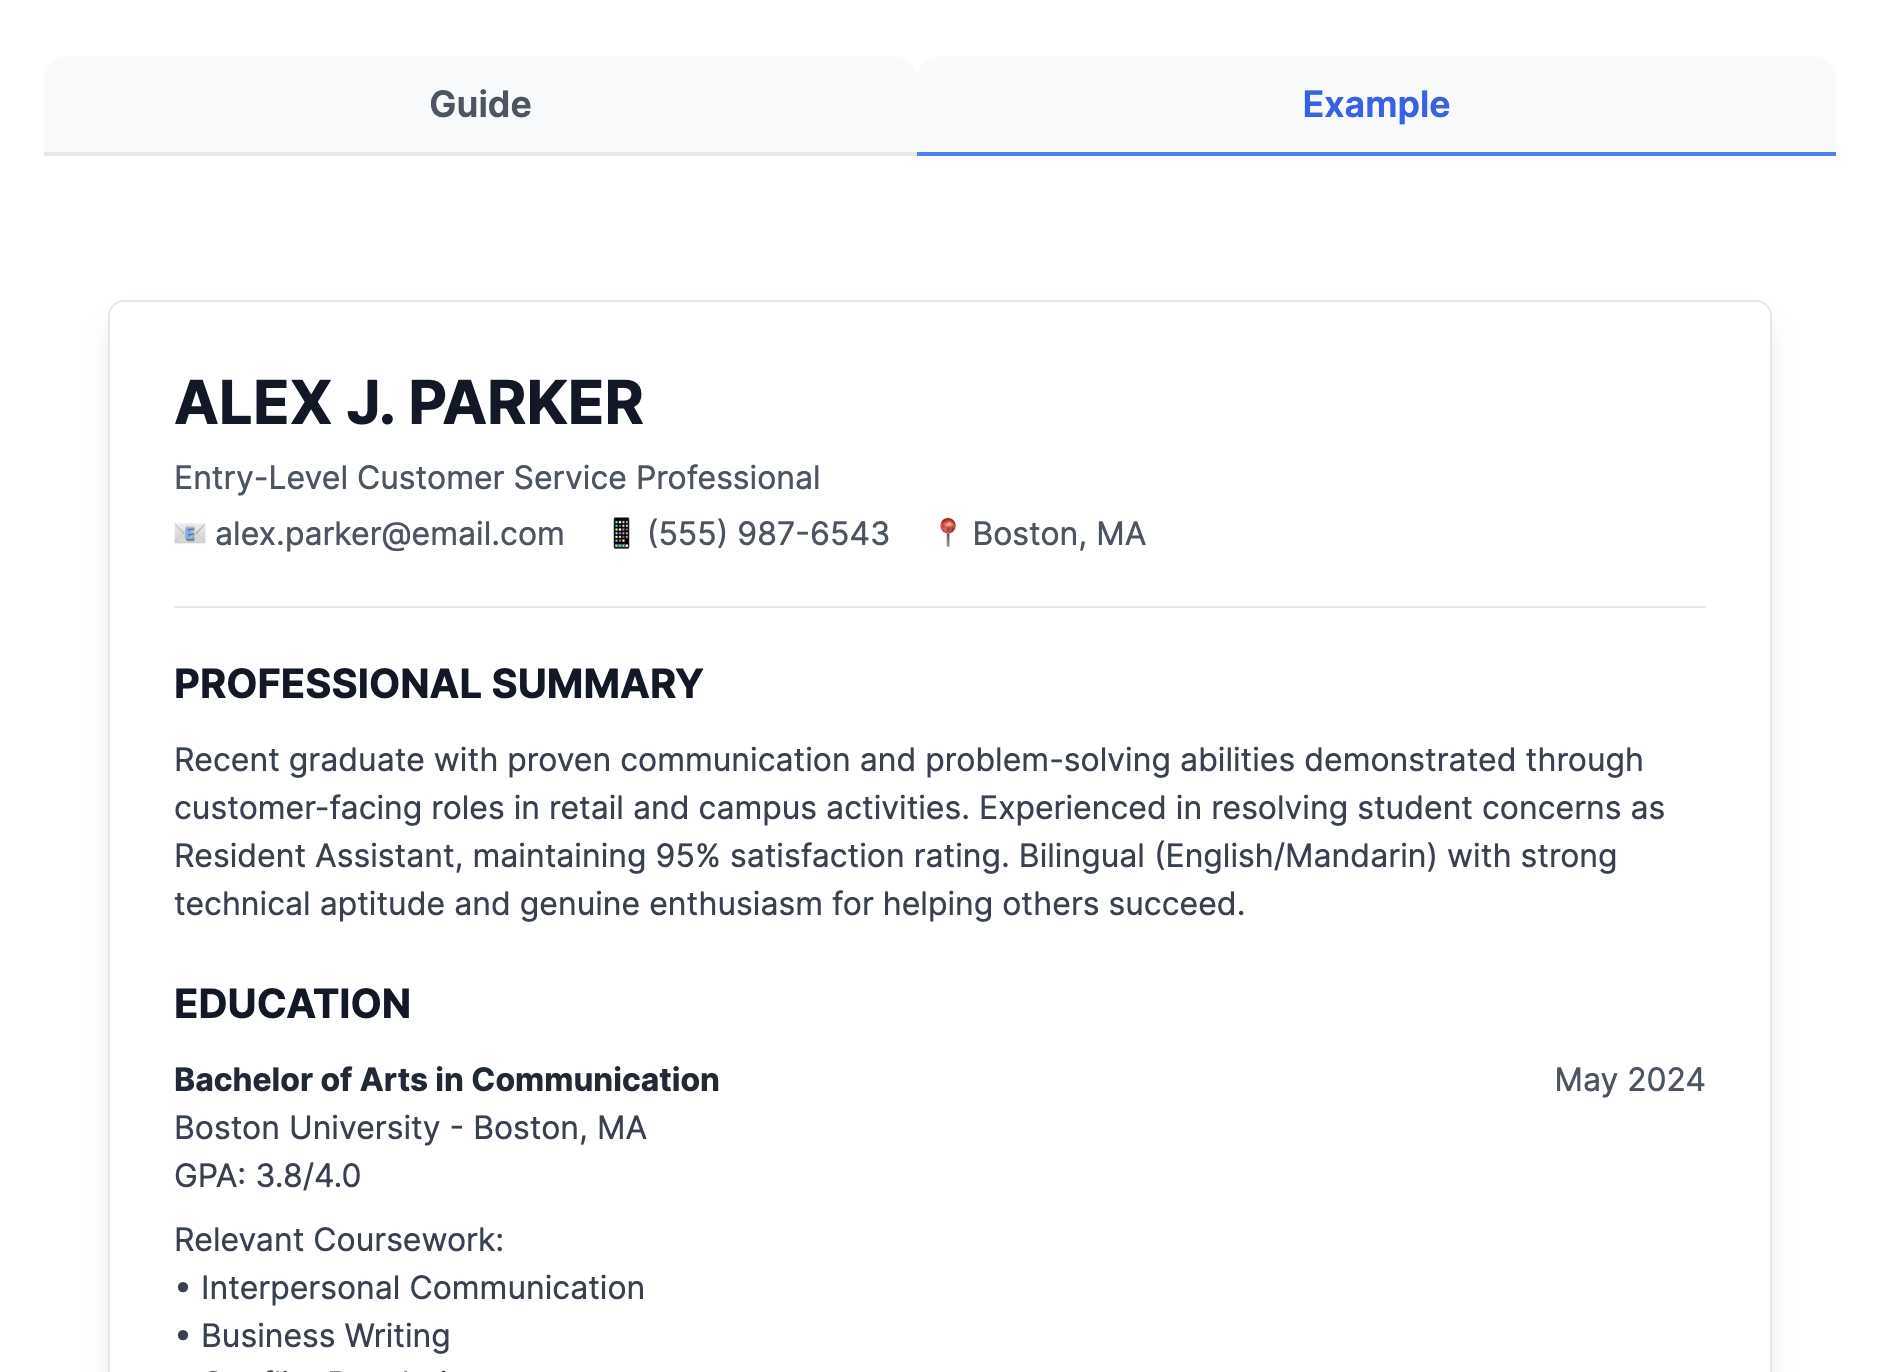This screenshot has width=1892, height=1372.
Task: Click the May 2024 graduation date
Action: [x=1629, y=1080]
